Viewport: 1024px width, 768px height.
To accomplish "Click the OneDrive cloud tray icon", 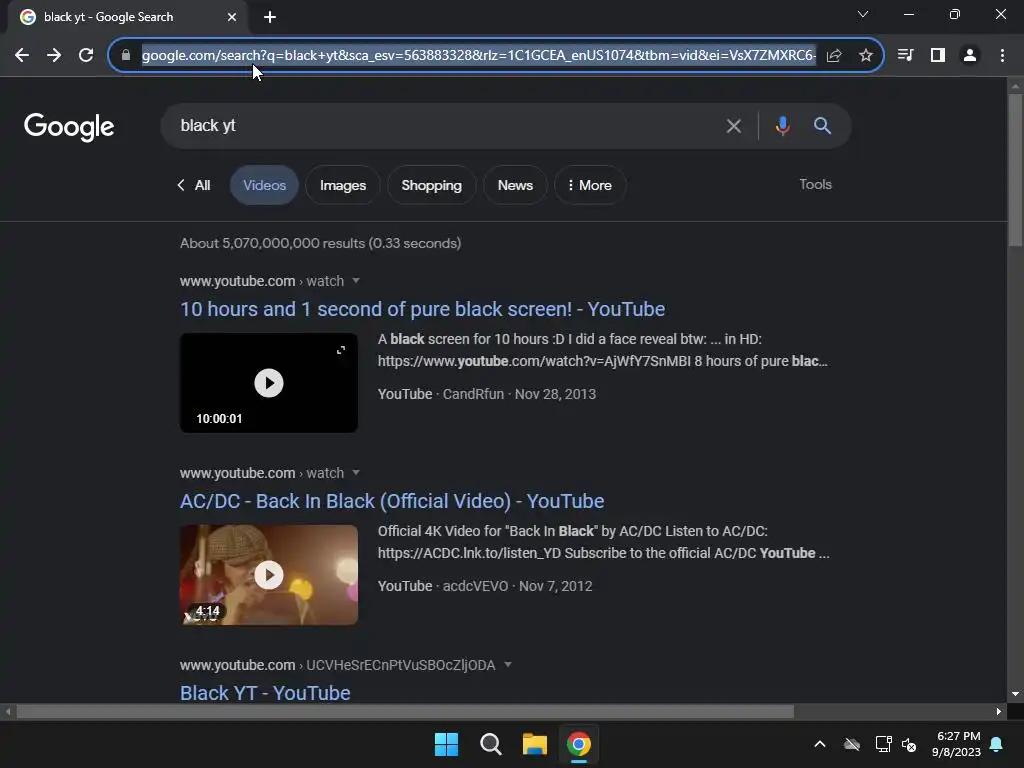I will click(852, 744).
